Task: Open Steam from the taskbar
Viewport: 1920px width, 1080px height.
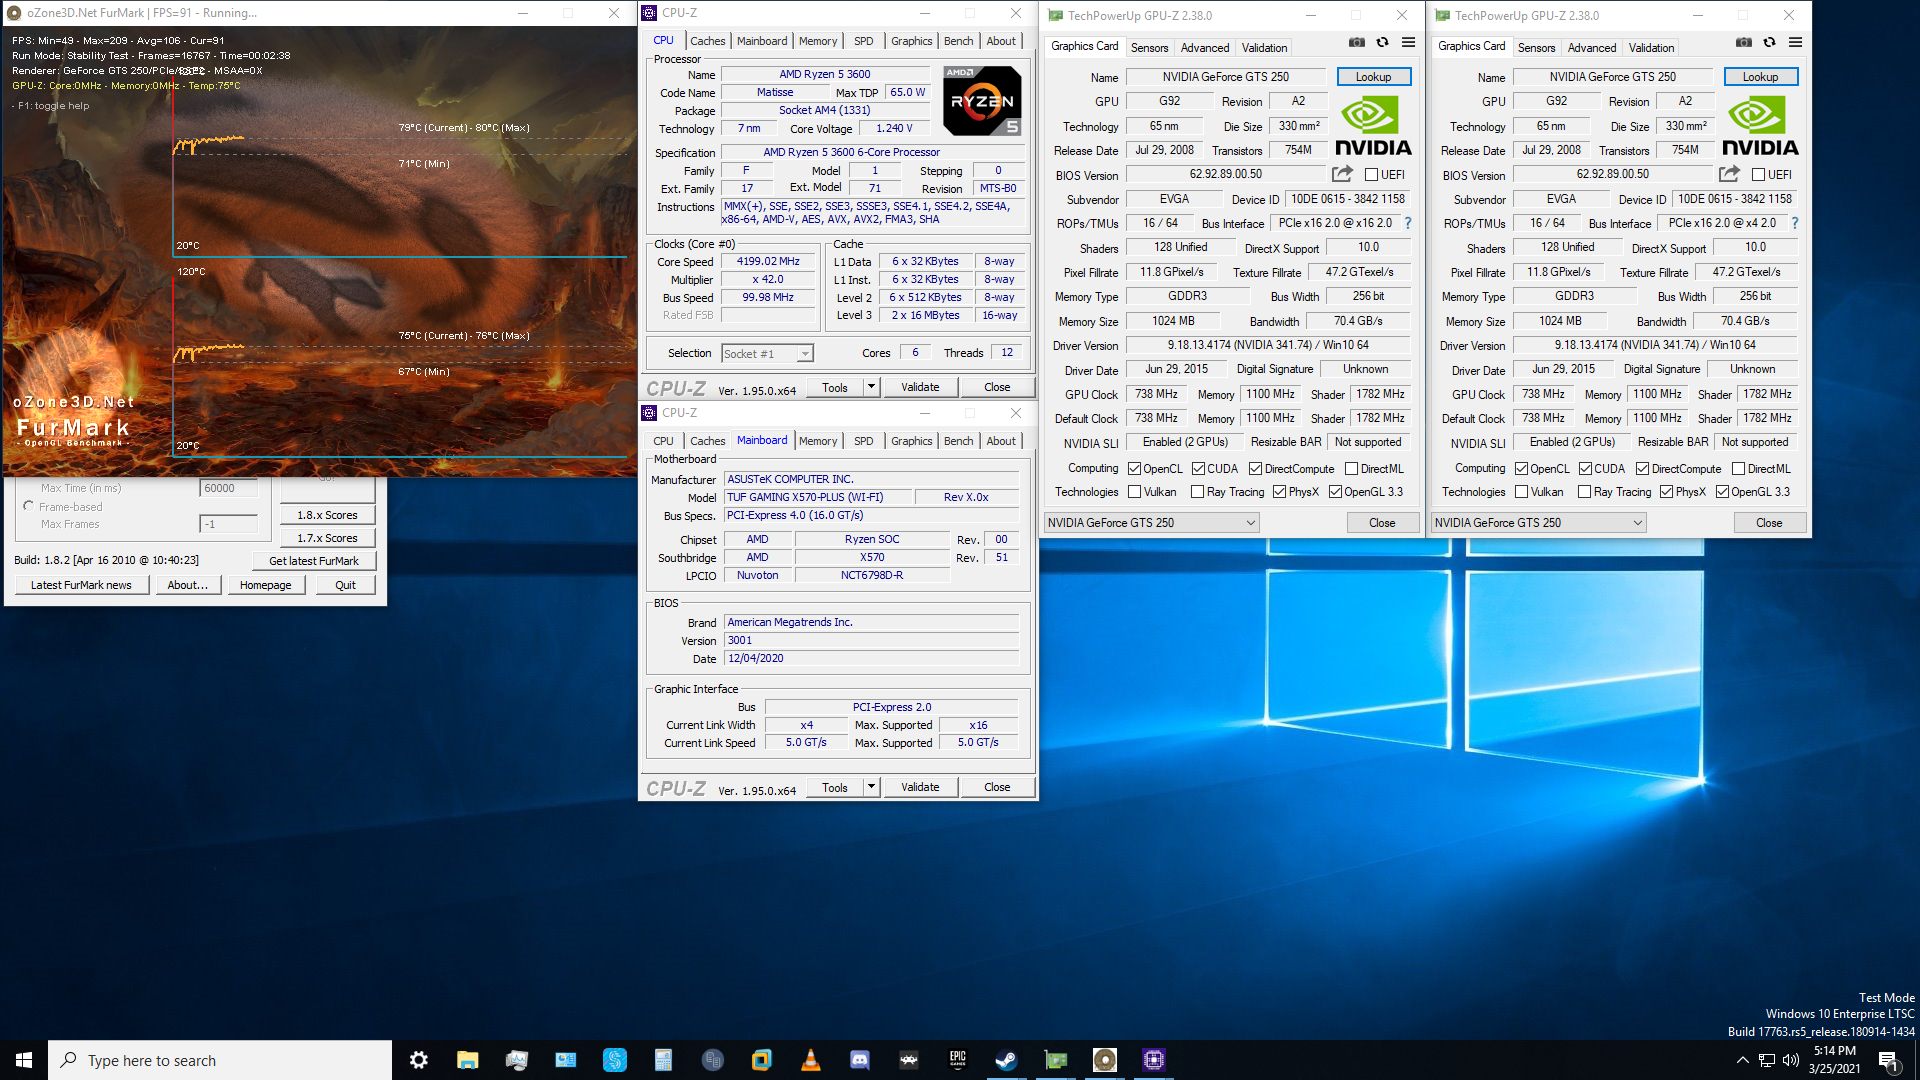Action: pos(1006,1060)
